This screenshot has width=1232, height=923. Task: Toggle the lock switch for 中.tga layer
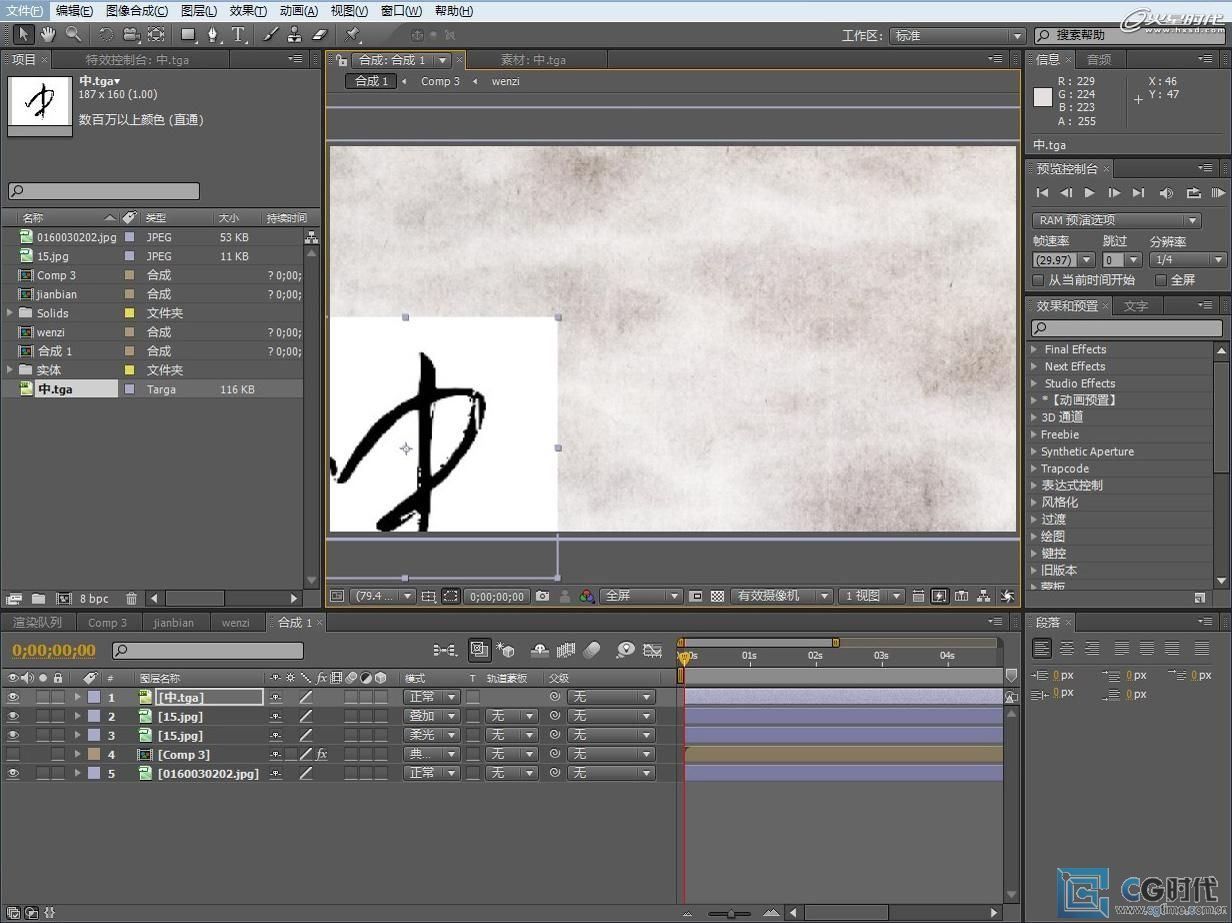58,697
